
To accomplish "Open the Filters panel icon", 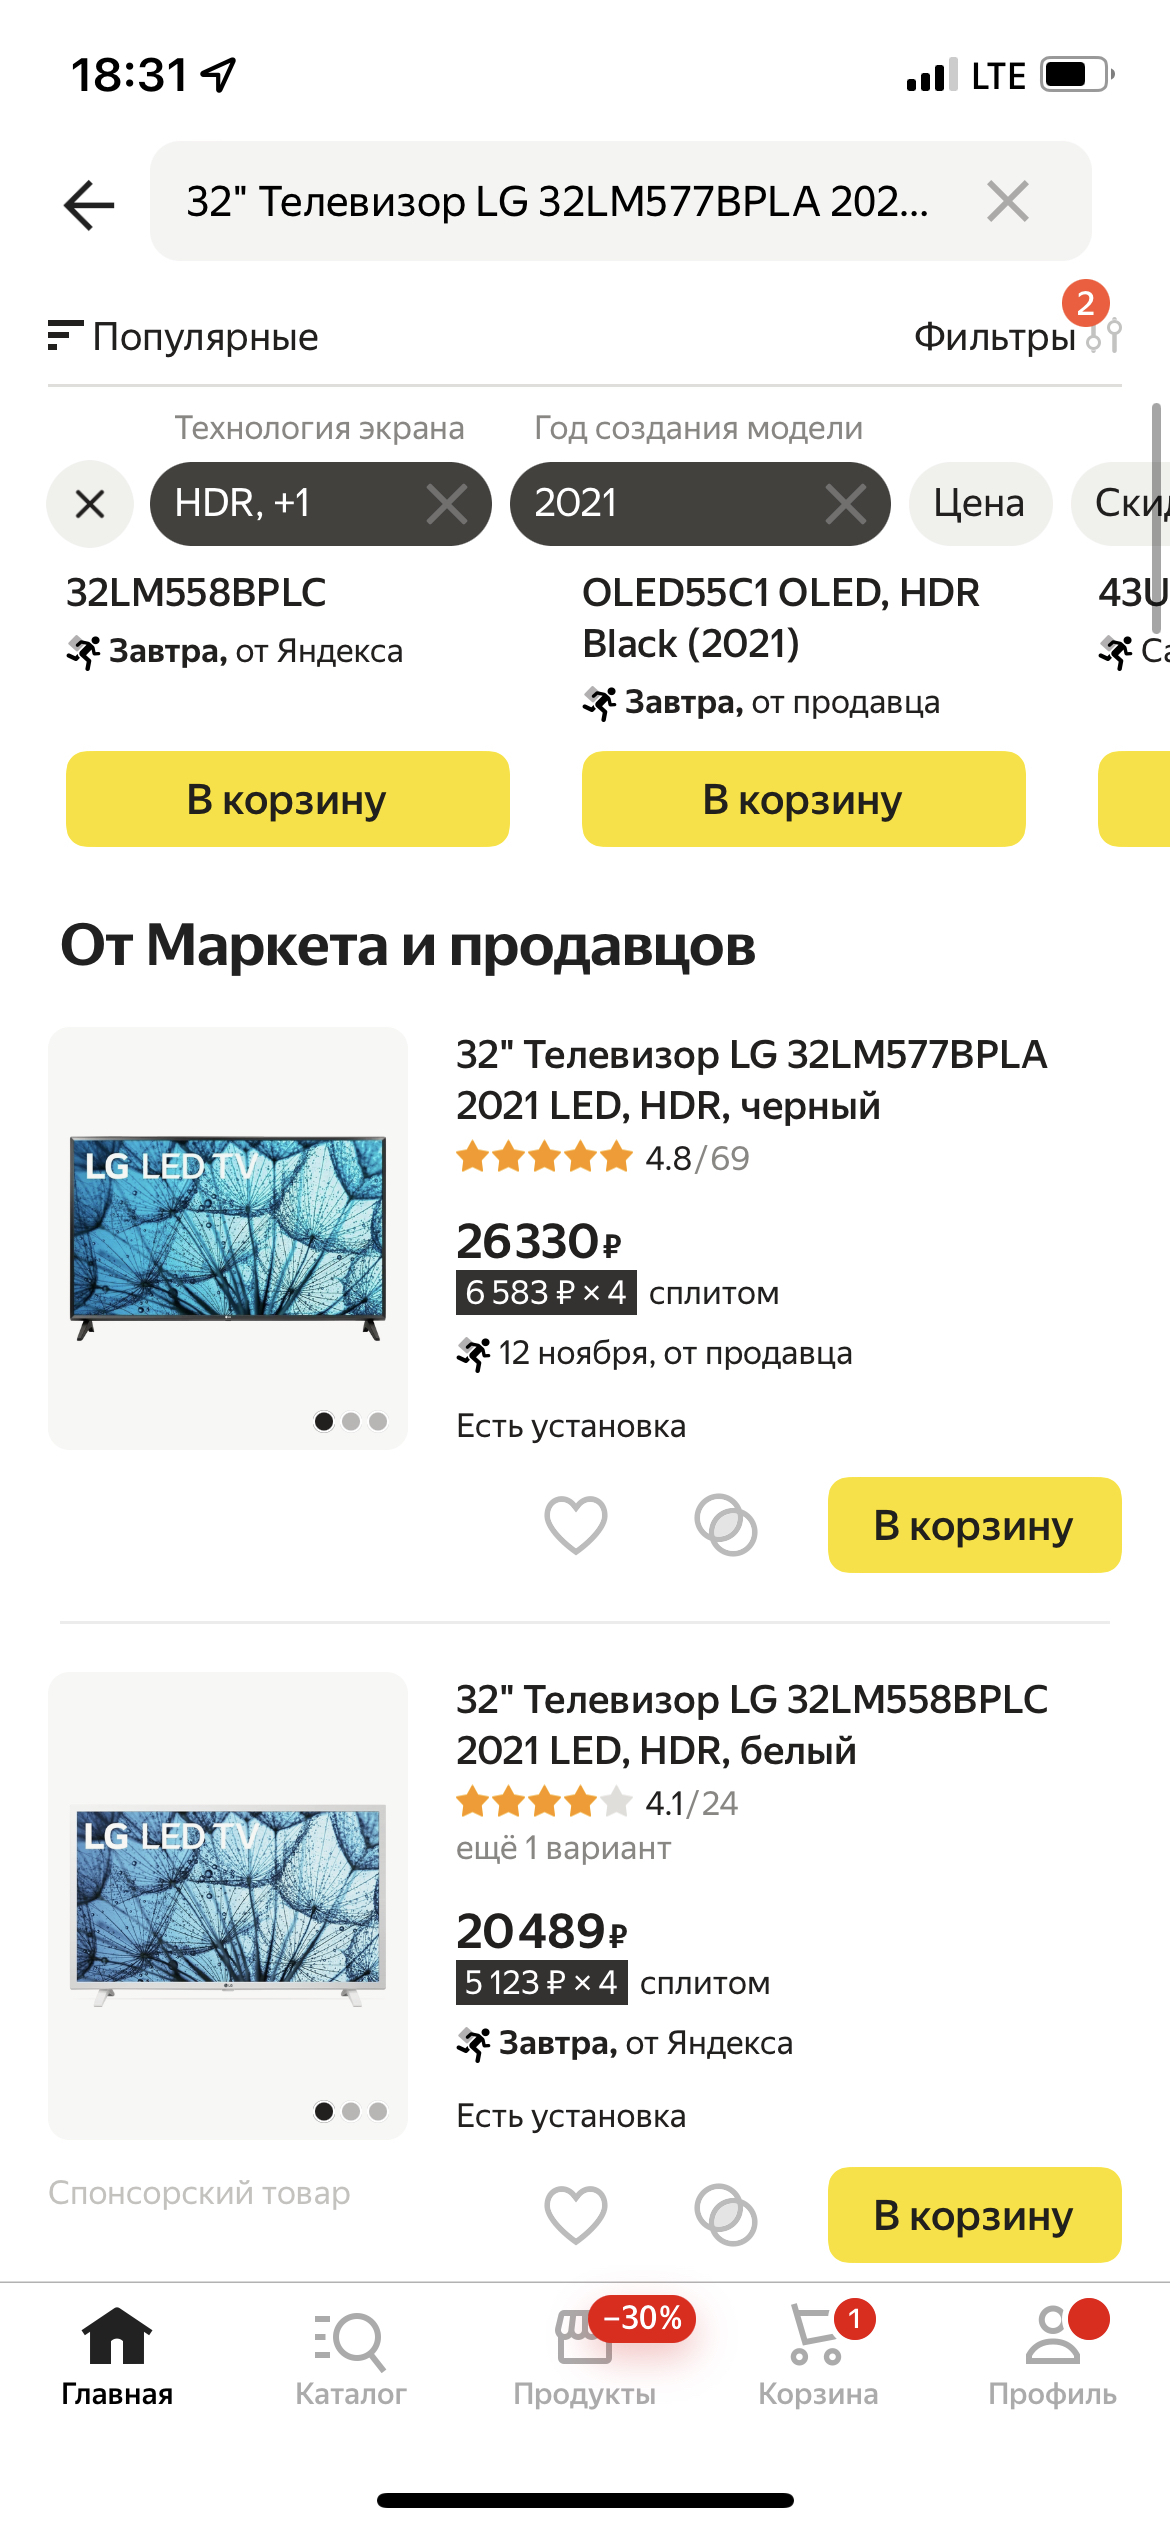I will 1104,336.
